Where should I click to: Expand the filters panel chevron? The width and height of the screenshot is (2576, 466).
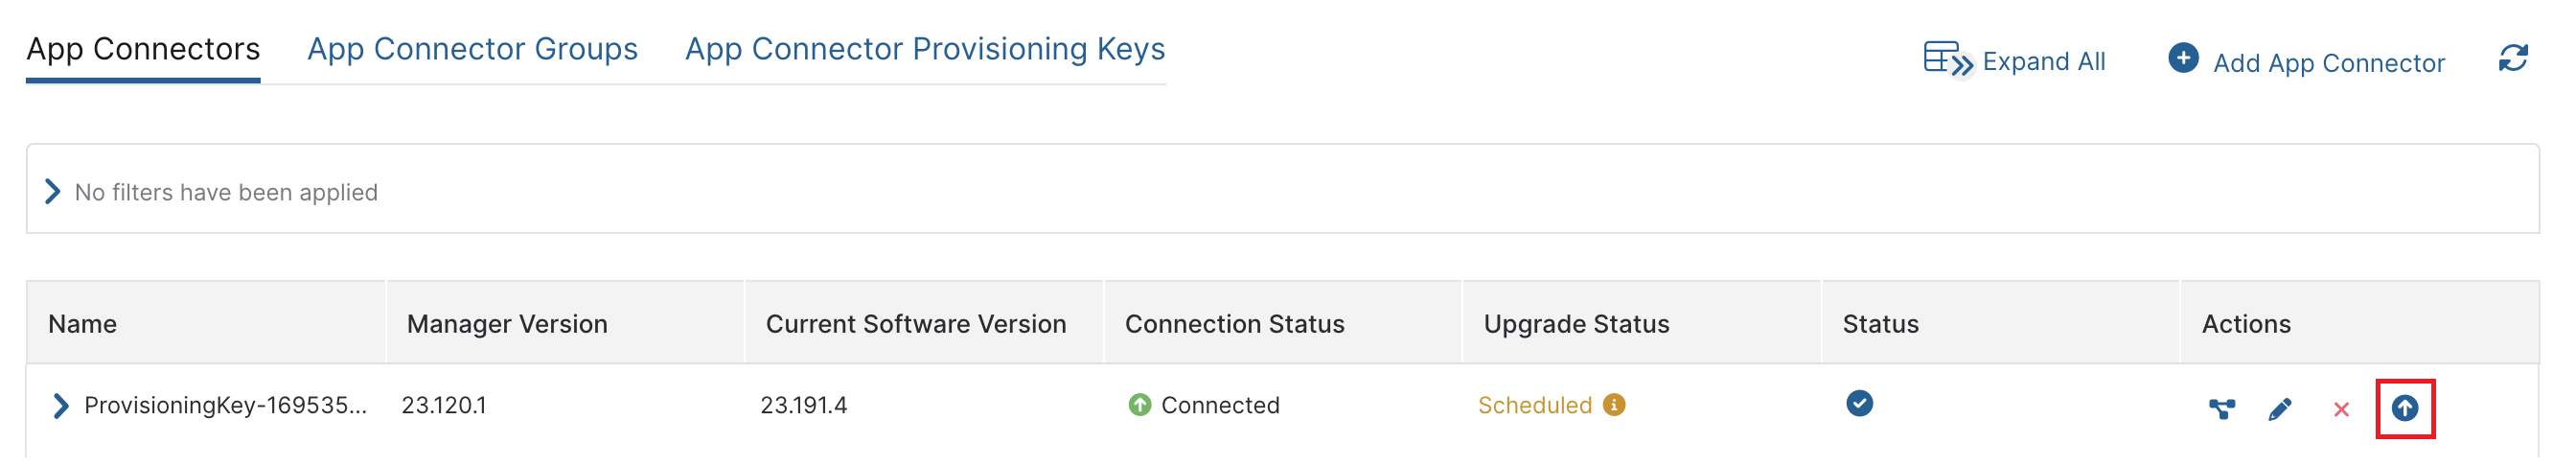point(53,191)
